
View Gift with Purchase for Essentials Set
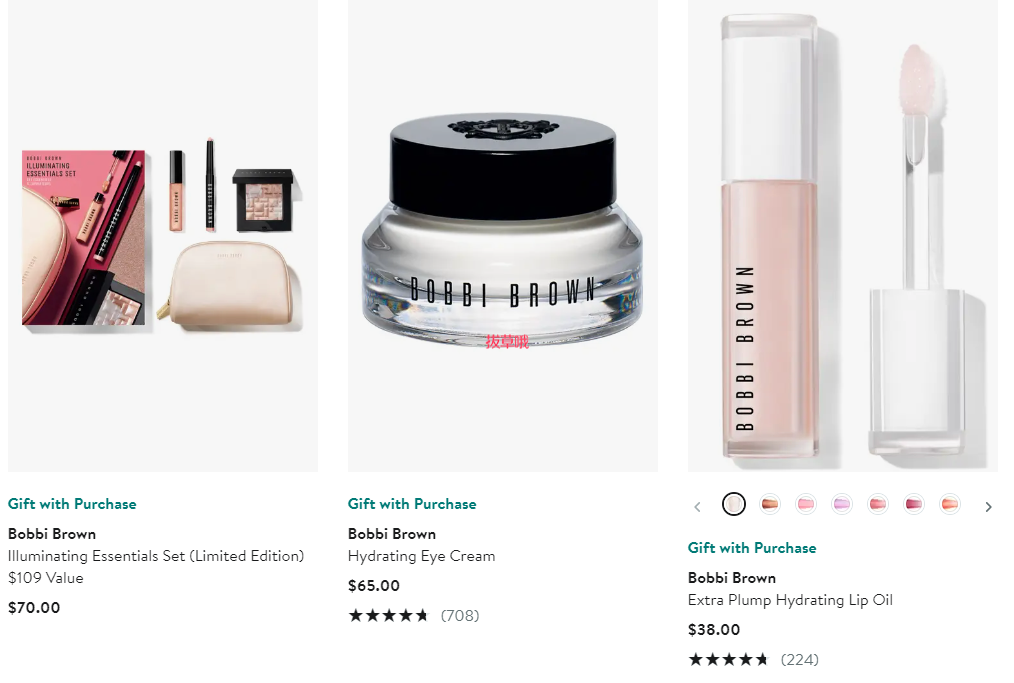click(72, 504)
